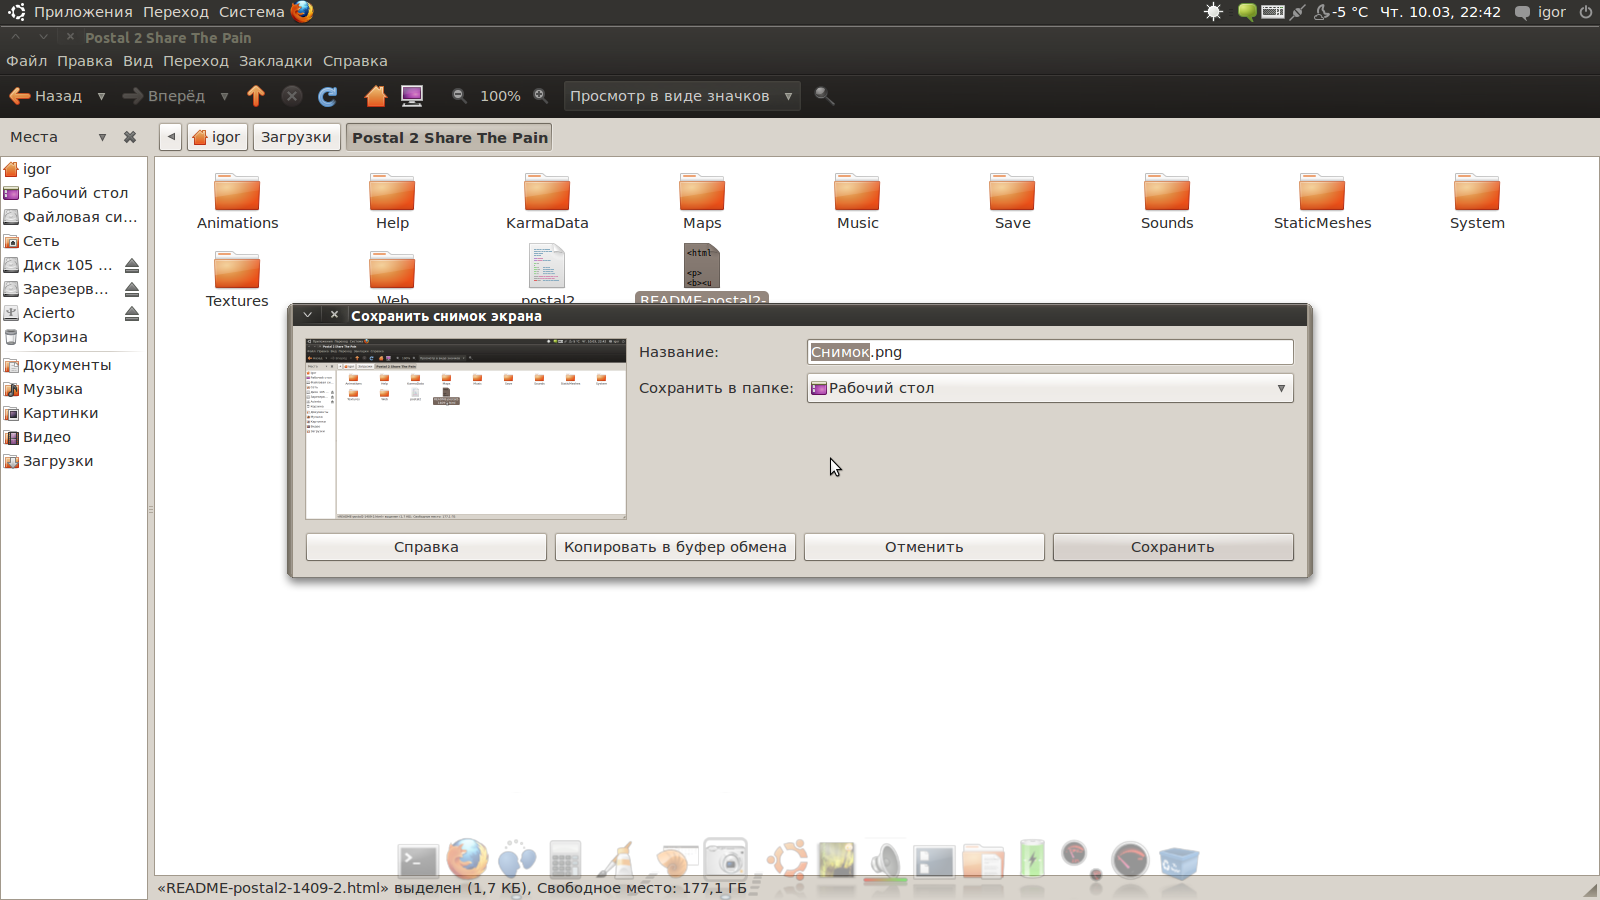This screenshot has height=900, width=1600.
Task: Go to igor in the path bar
Action: pyautogui.click(x=217, y=137)
